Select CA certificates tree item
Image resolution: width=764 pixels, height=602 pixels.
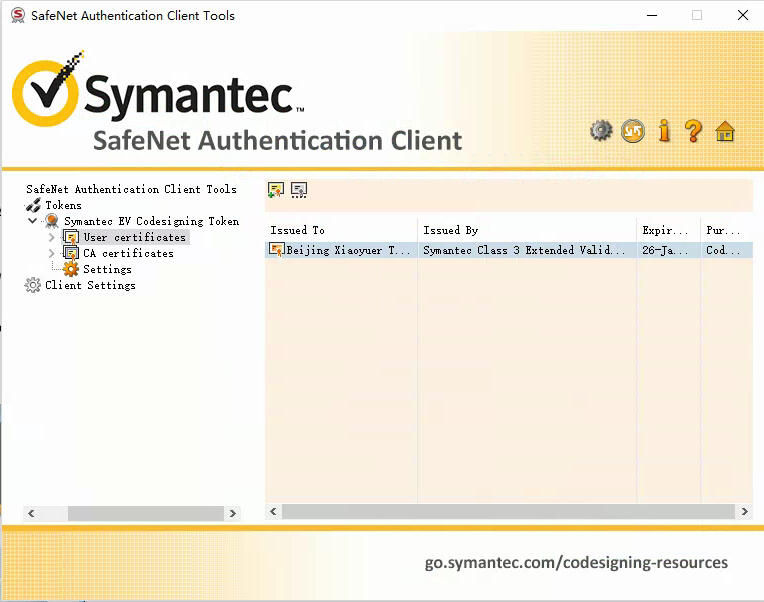click(x=128, y=253)
